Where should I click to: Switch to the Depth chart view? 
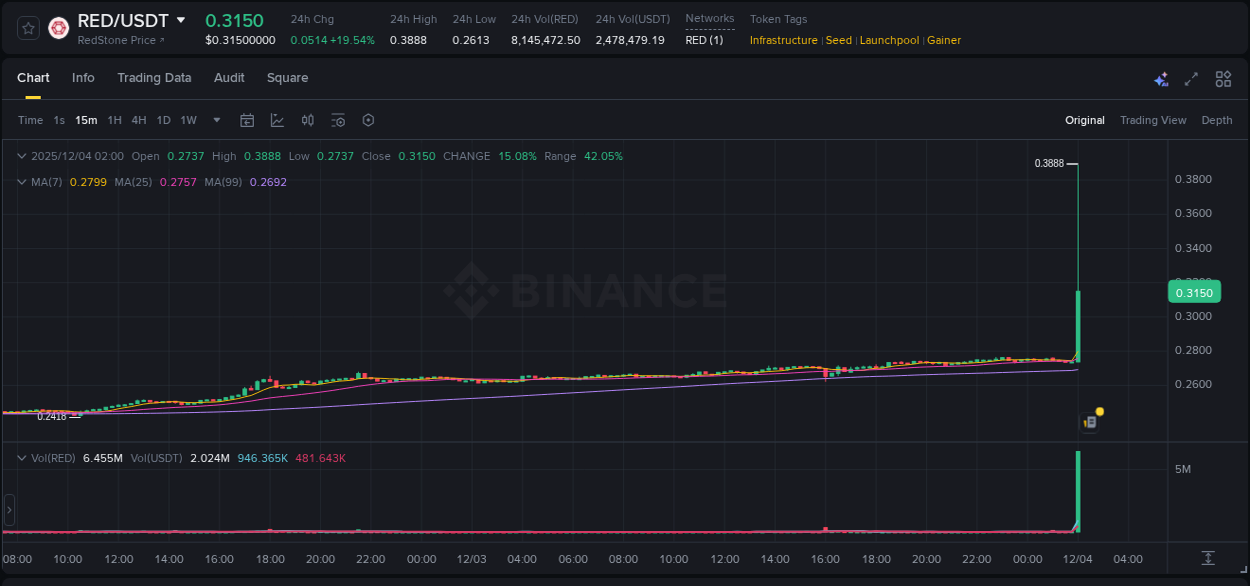[1217, 120]
